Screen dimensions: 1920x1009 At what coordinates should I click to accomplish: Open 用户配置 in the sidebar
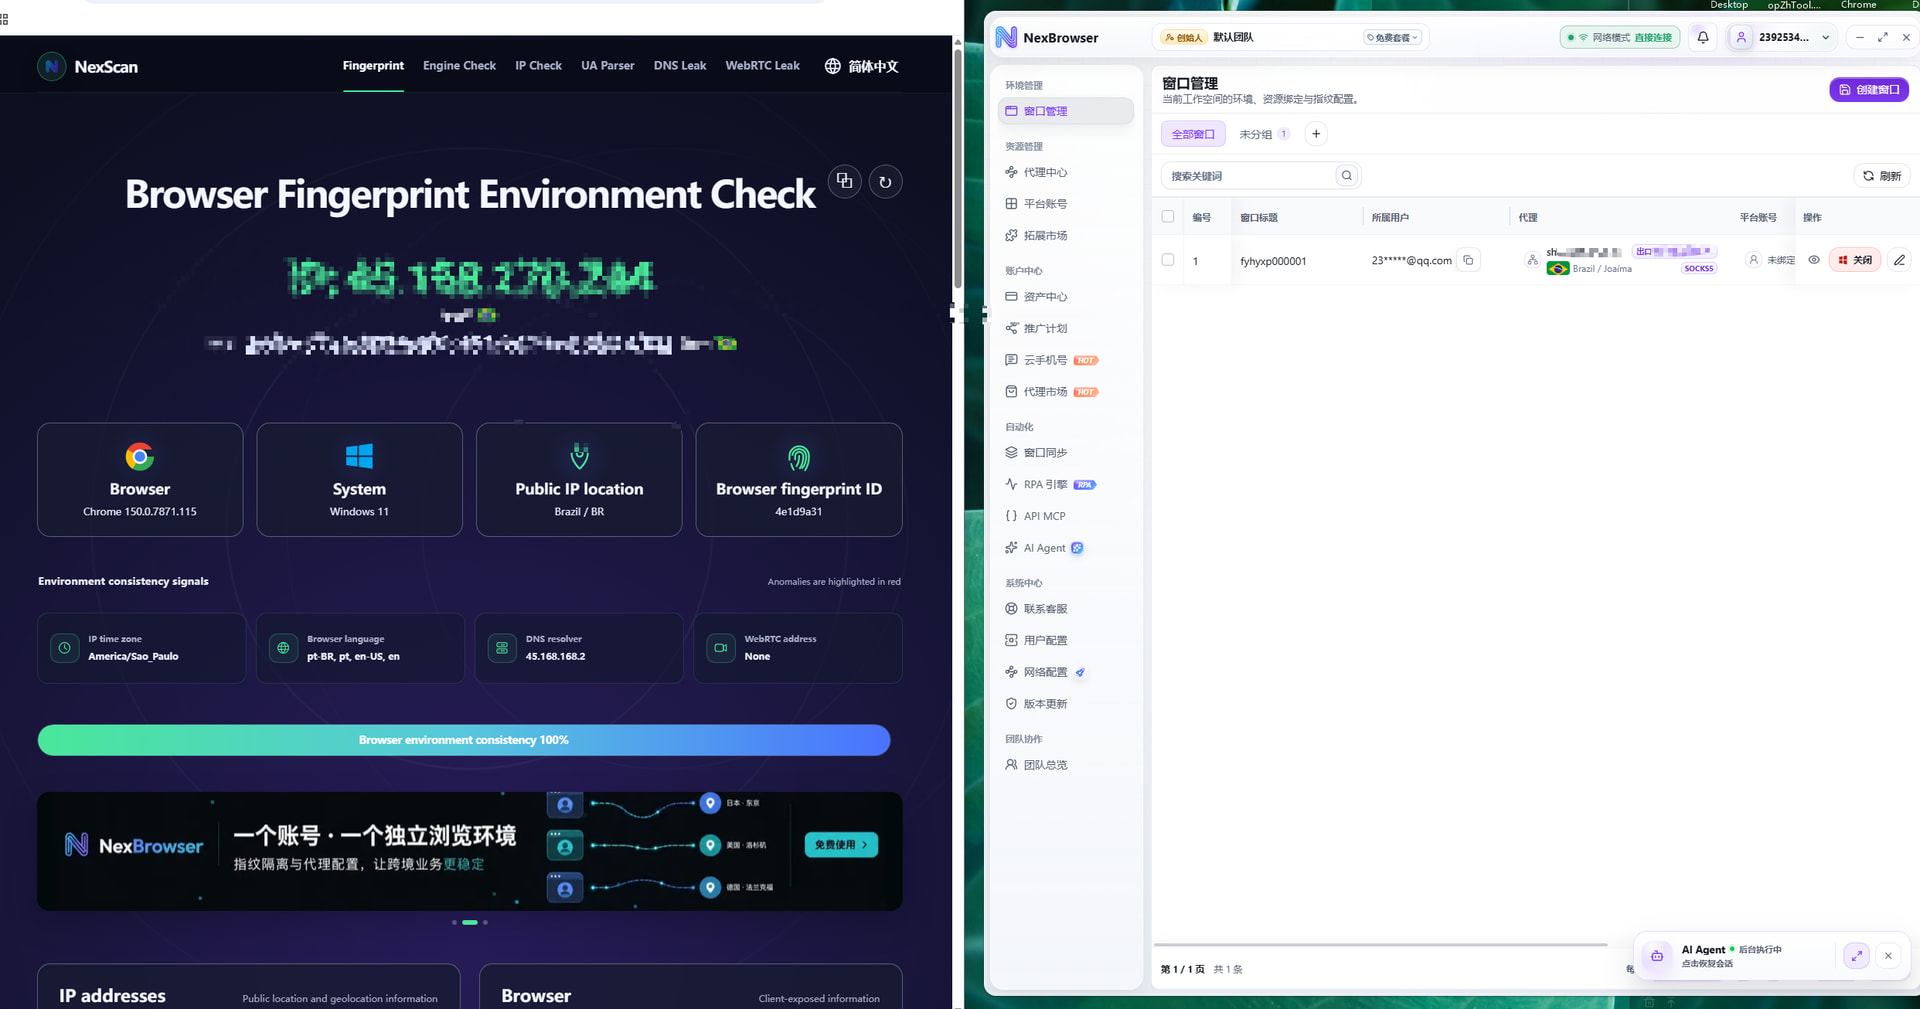point(1066,641)
